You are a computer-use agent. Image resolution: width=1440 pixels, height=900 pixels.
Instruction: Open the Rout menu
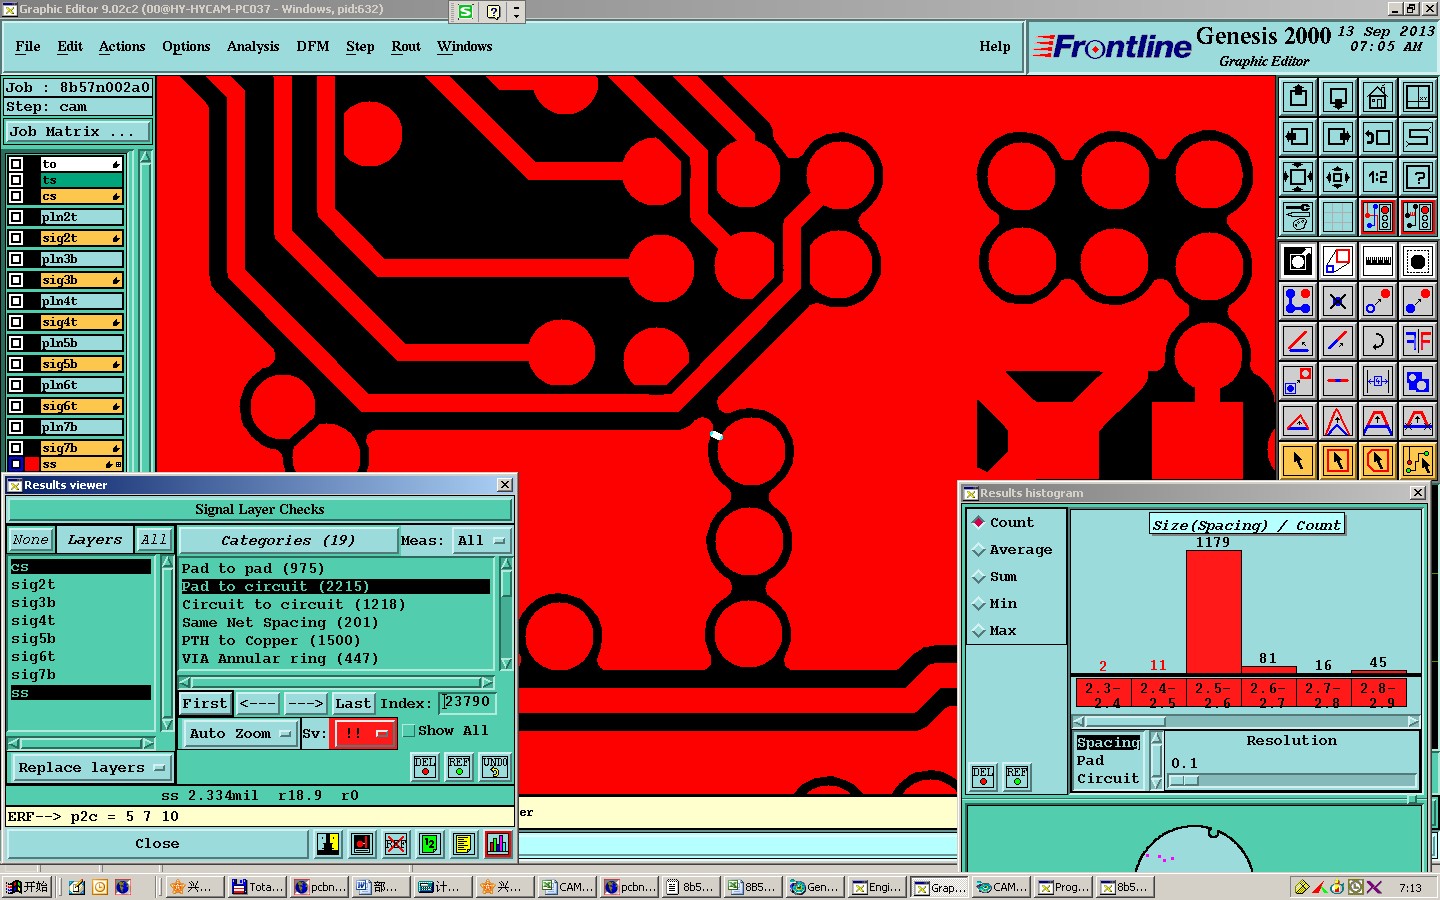click(406, 46)
